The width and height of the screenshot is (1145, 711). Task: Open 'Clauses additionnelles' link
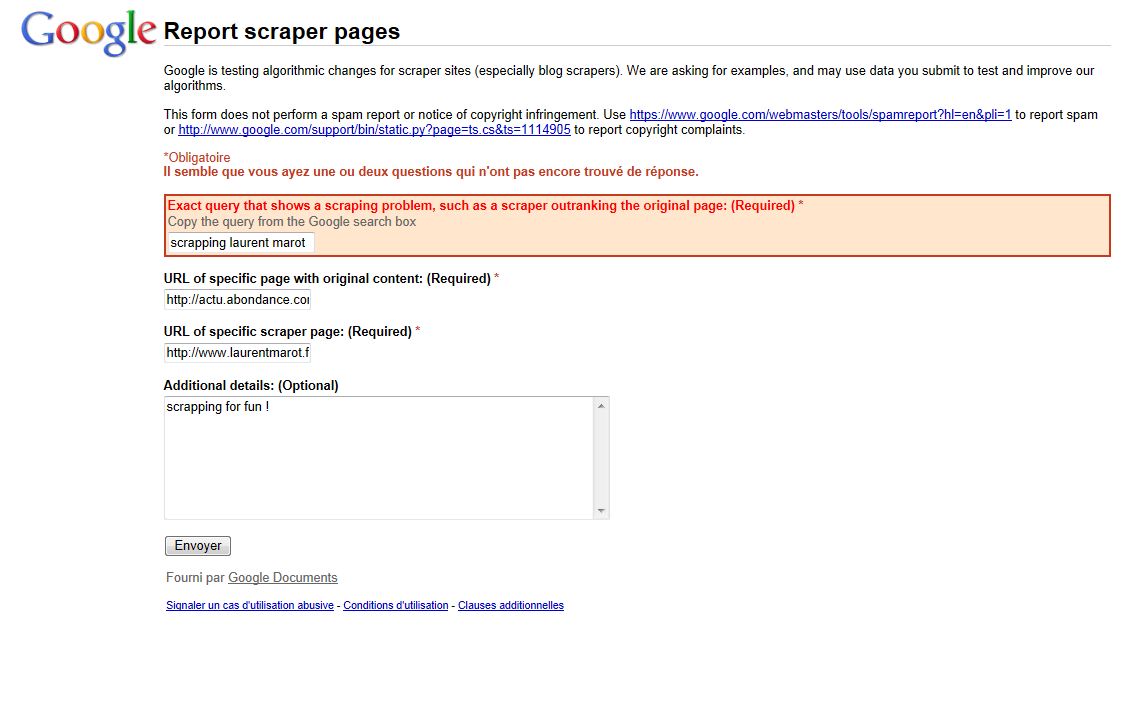[x=510, y=605]
